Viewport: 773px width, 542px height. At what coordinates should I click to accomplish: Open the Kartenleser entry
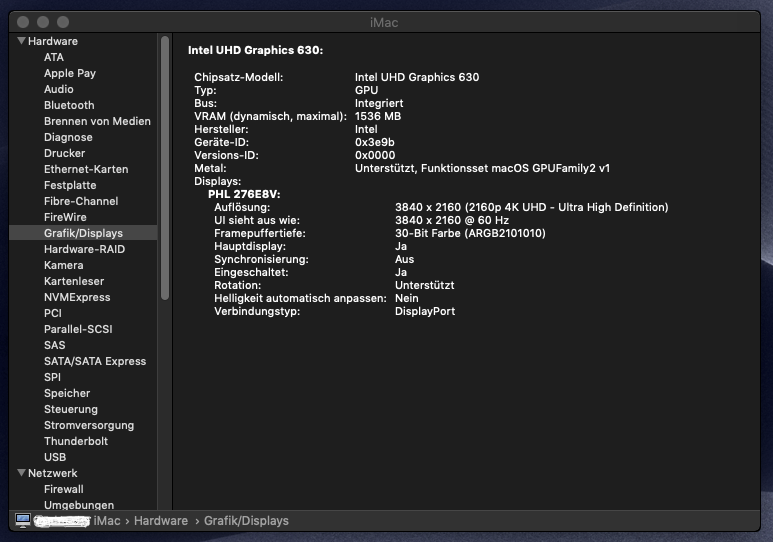pyautogui.click(x=74, y=281)
